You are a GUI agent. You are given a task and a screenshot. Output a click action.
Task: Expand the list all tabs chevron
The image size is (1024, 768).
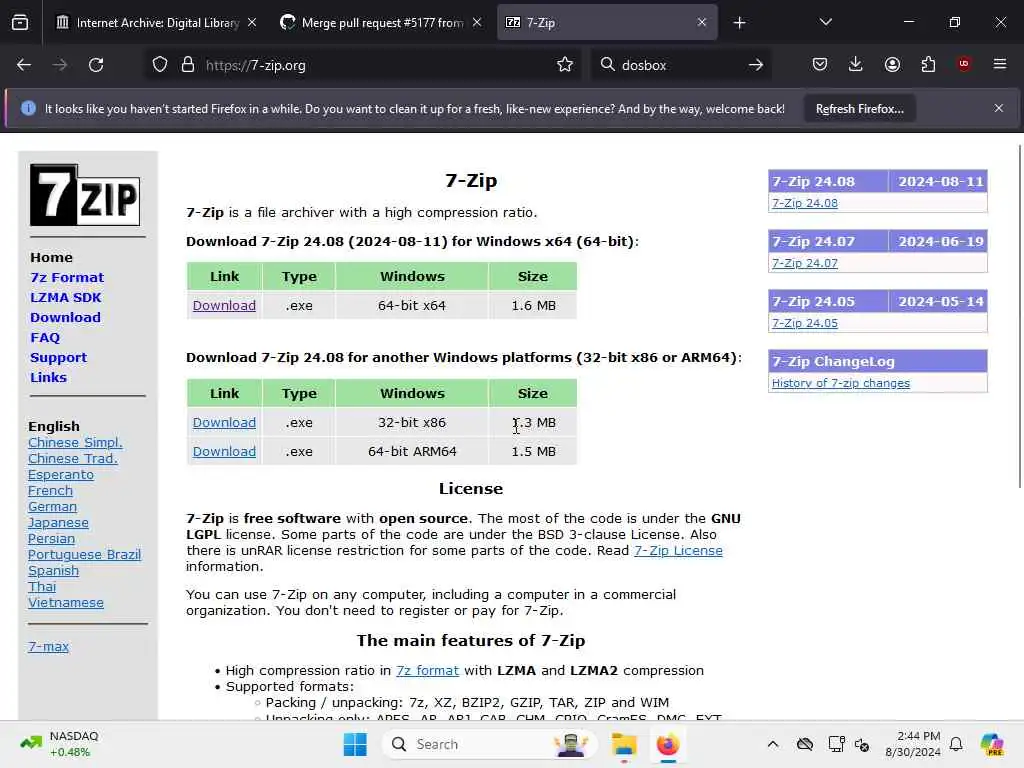click(x=825, y=22)
